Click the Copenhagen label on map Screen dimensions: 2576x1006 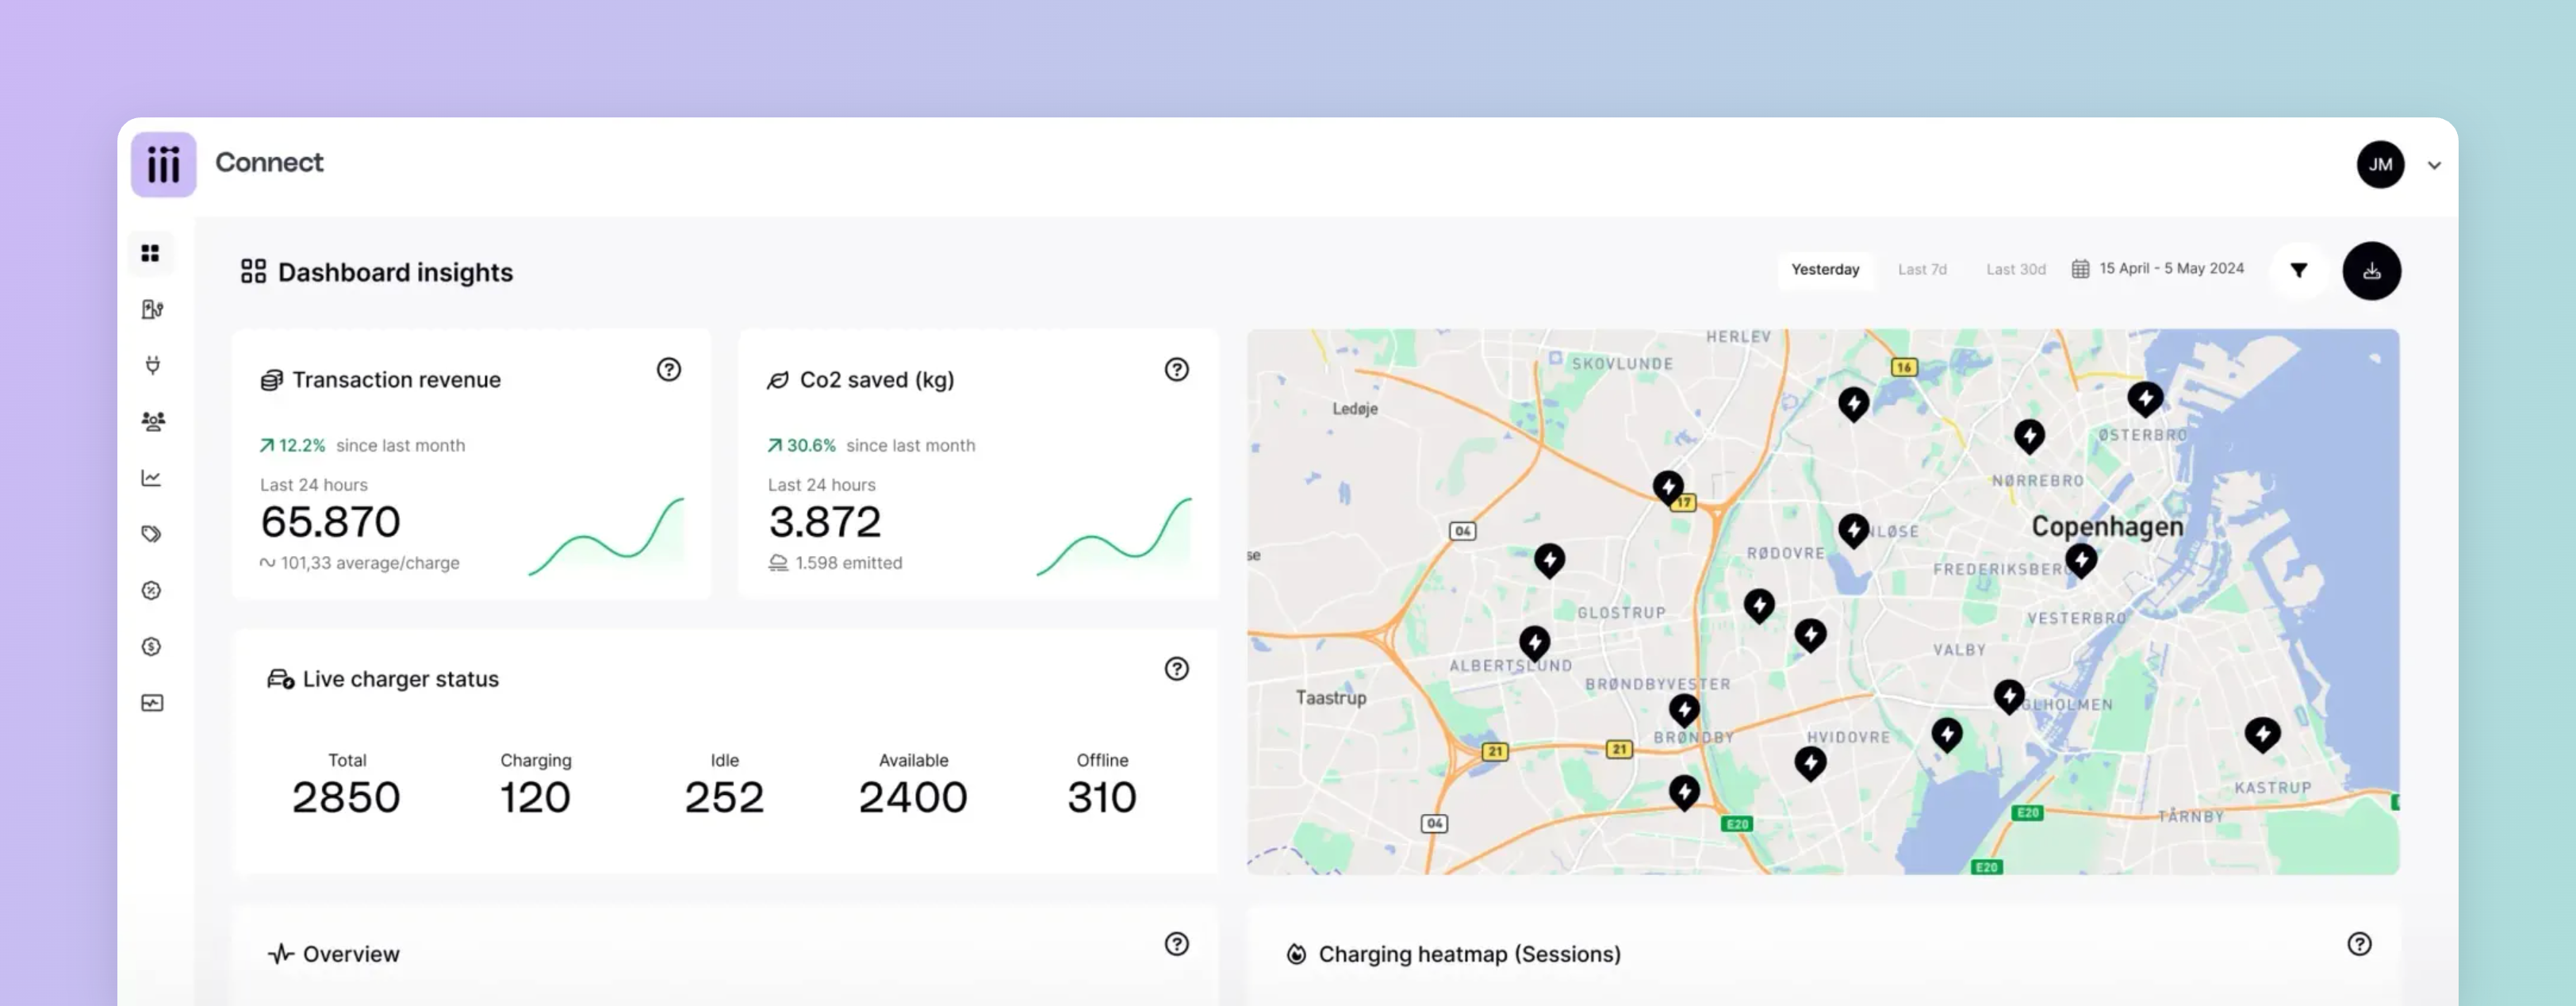click(x=2107, y=527)
